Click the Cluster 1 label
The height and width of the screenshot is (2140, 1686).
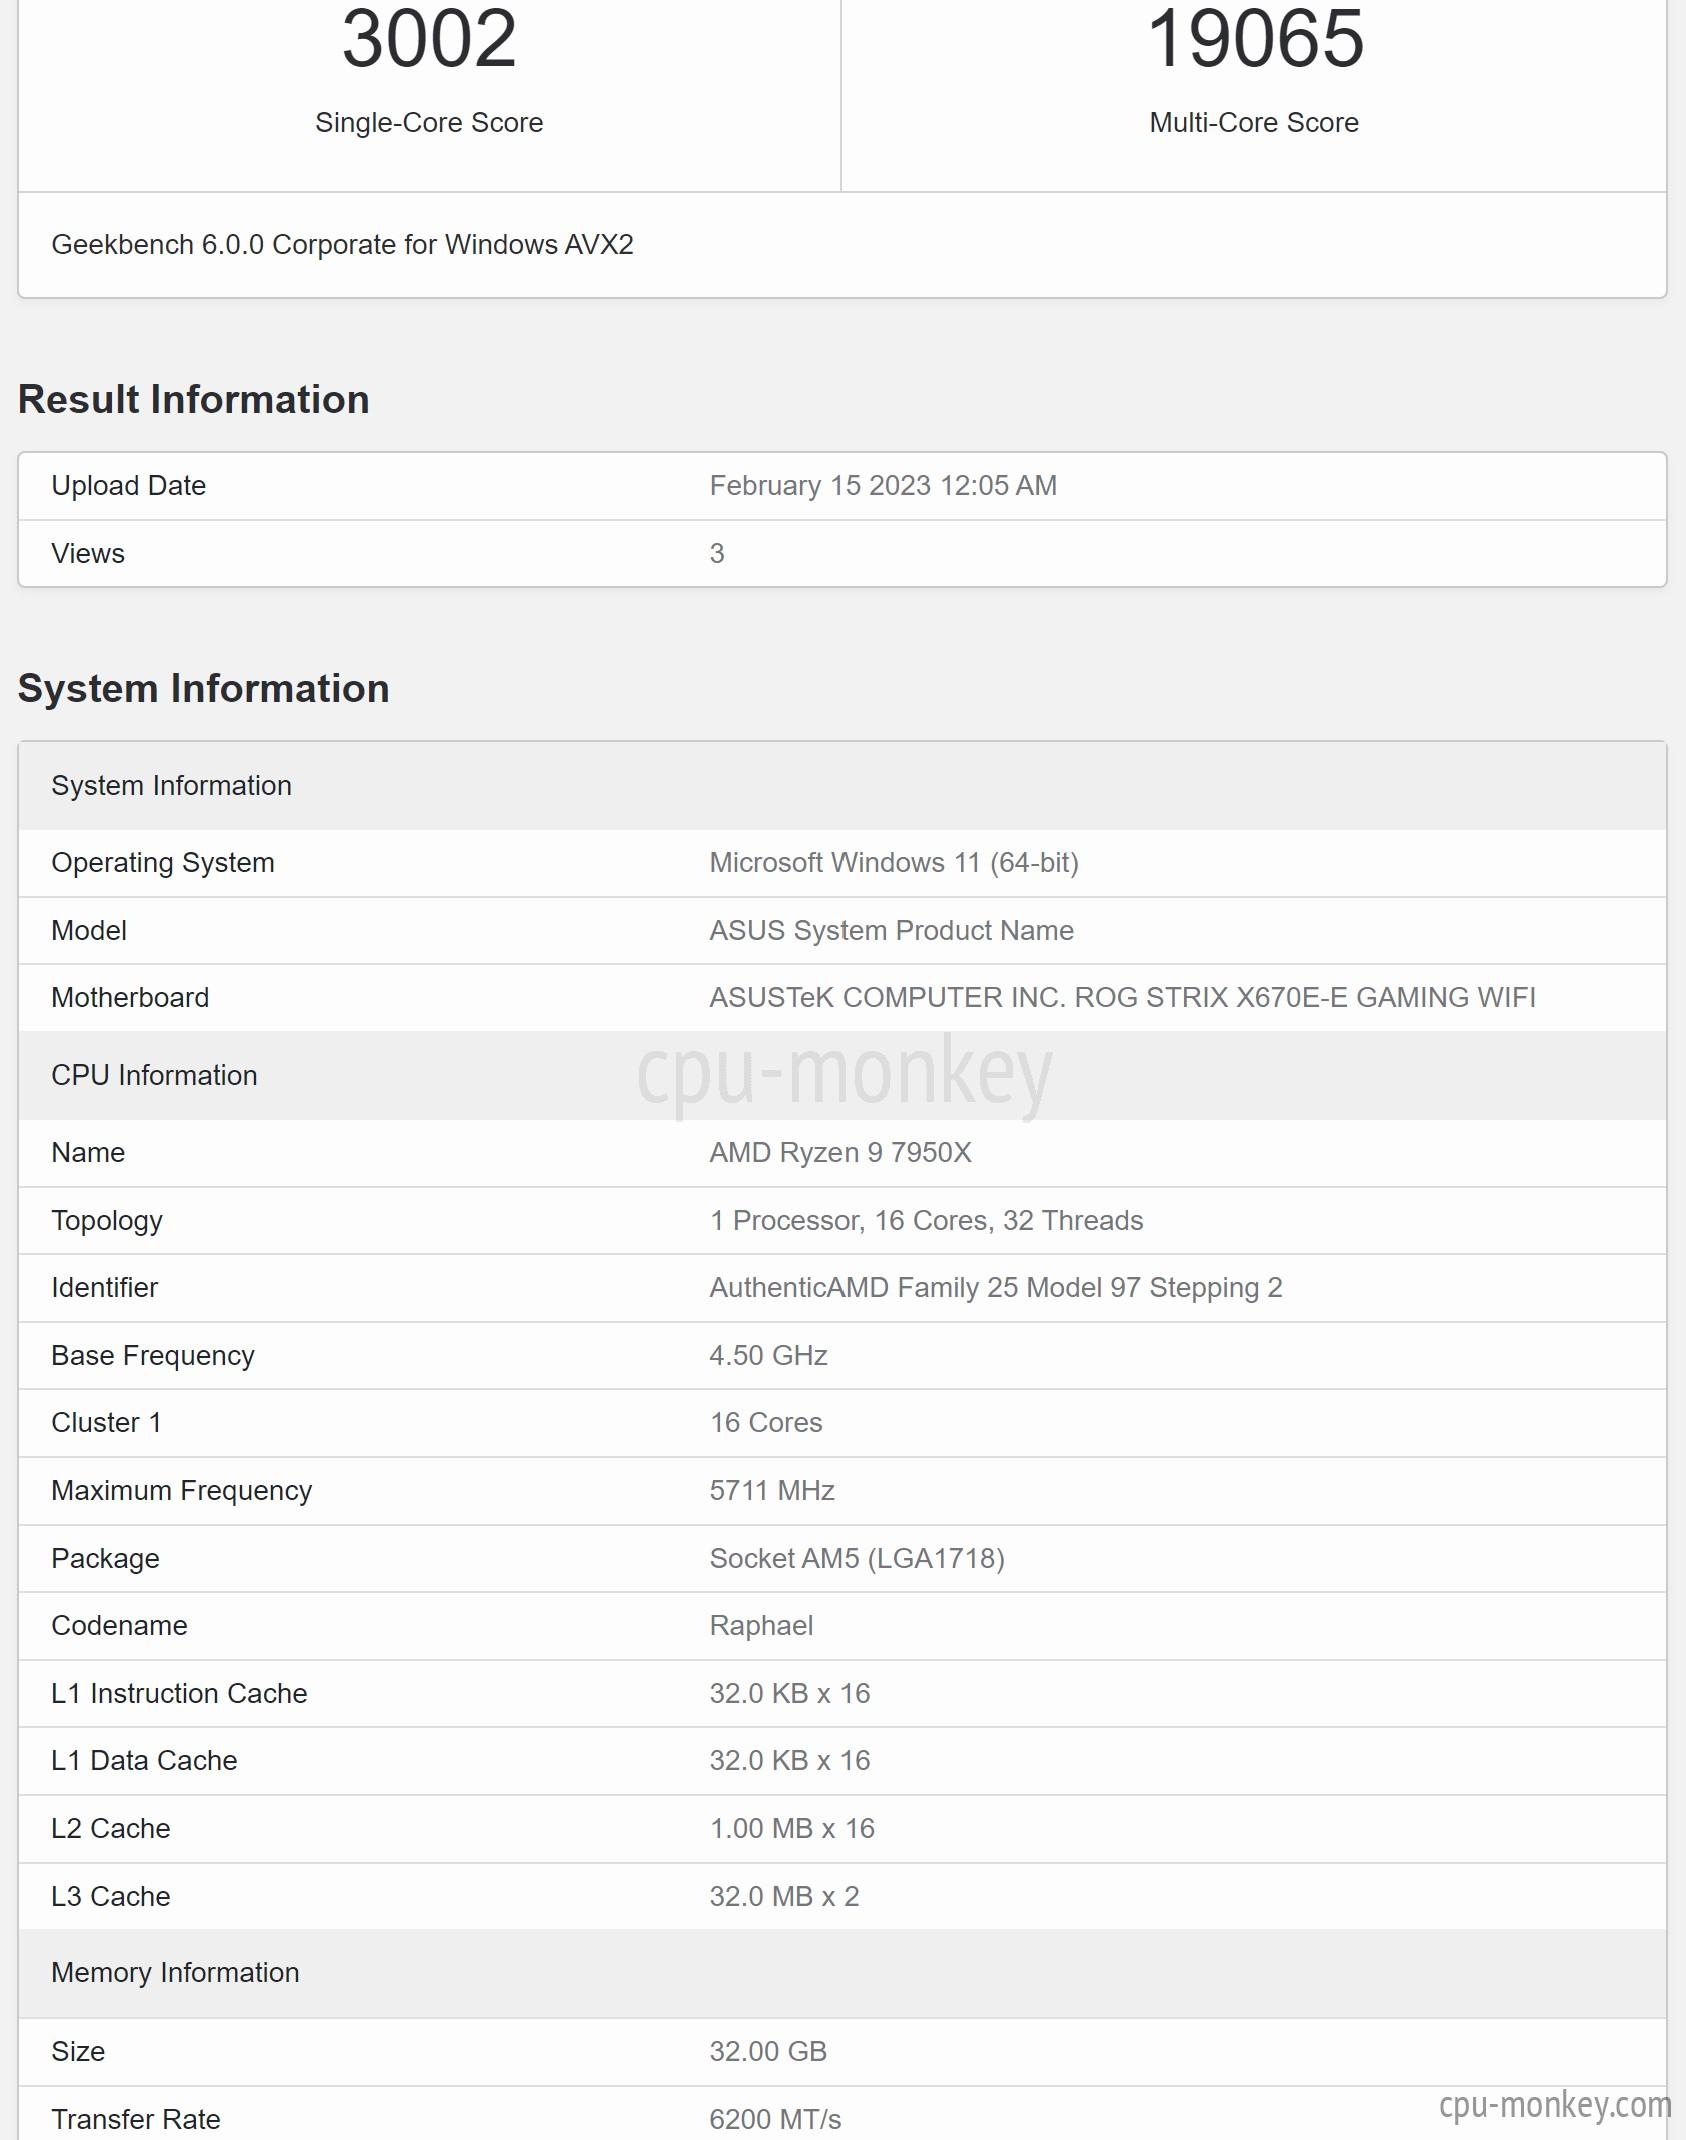106,1423
